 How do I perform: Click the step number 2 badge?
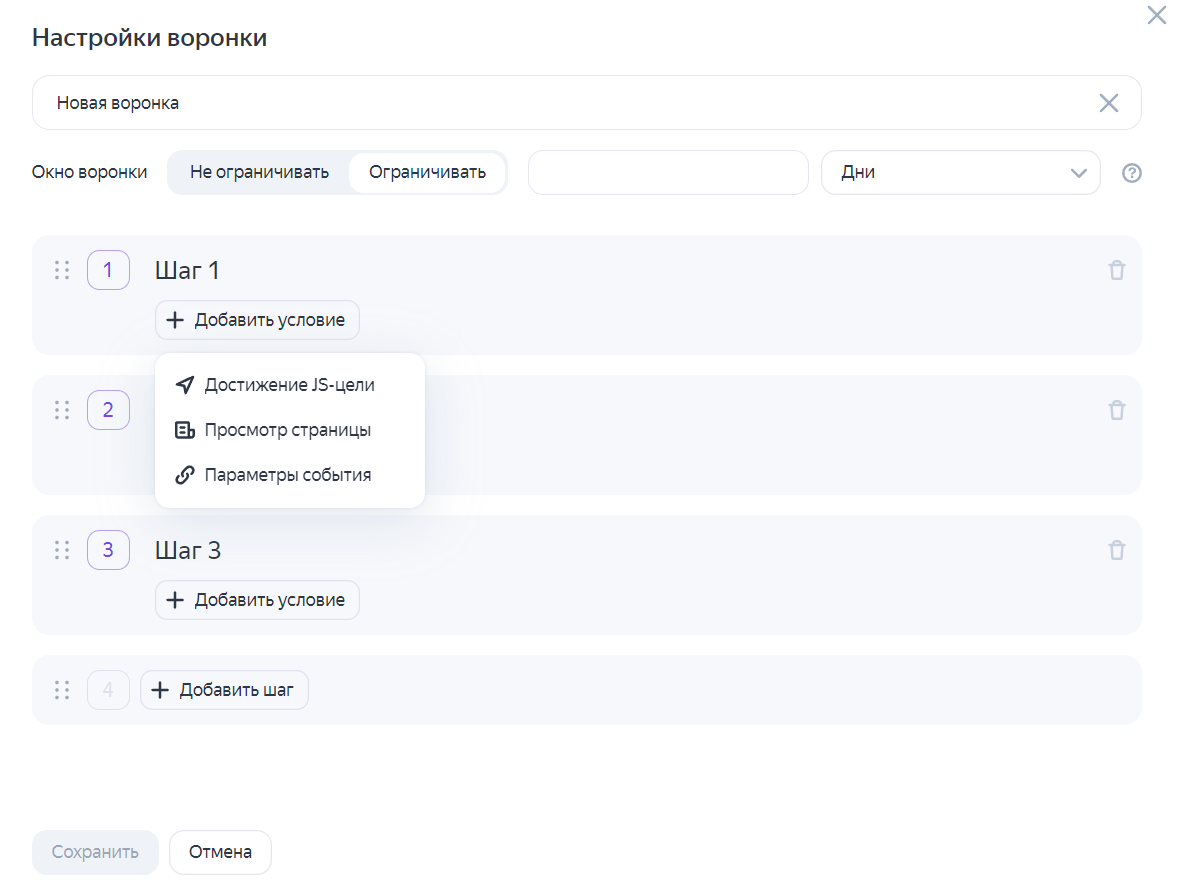coord(108,410)
